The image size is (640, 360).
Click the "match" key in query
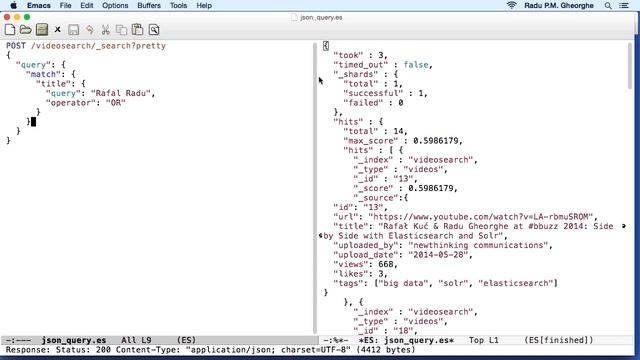pos(43,74)
